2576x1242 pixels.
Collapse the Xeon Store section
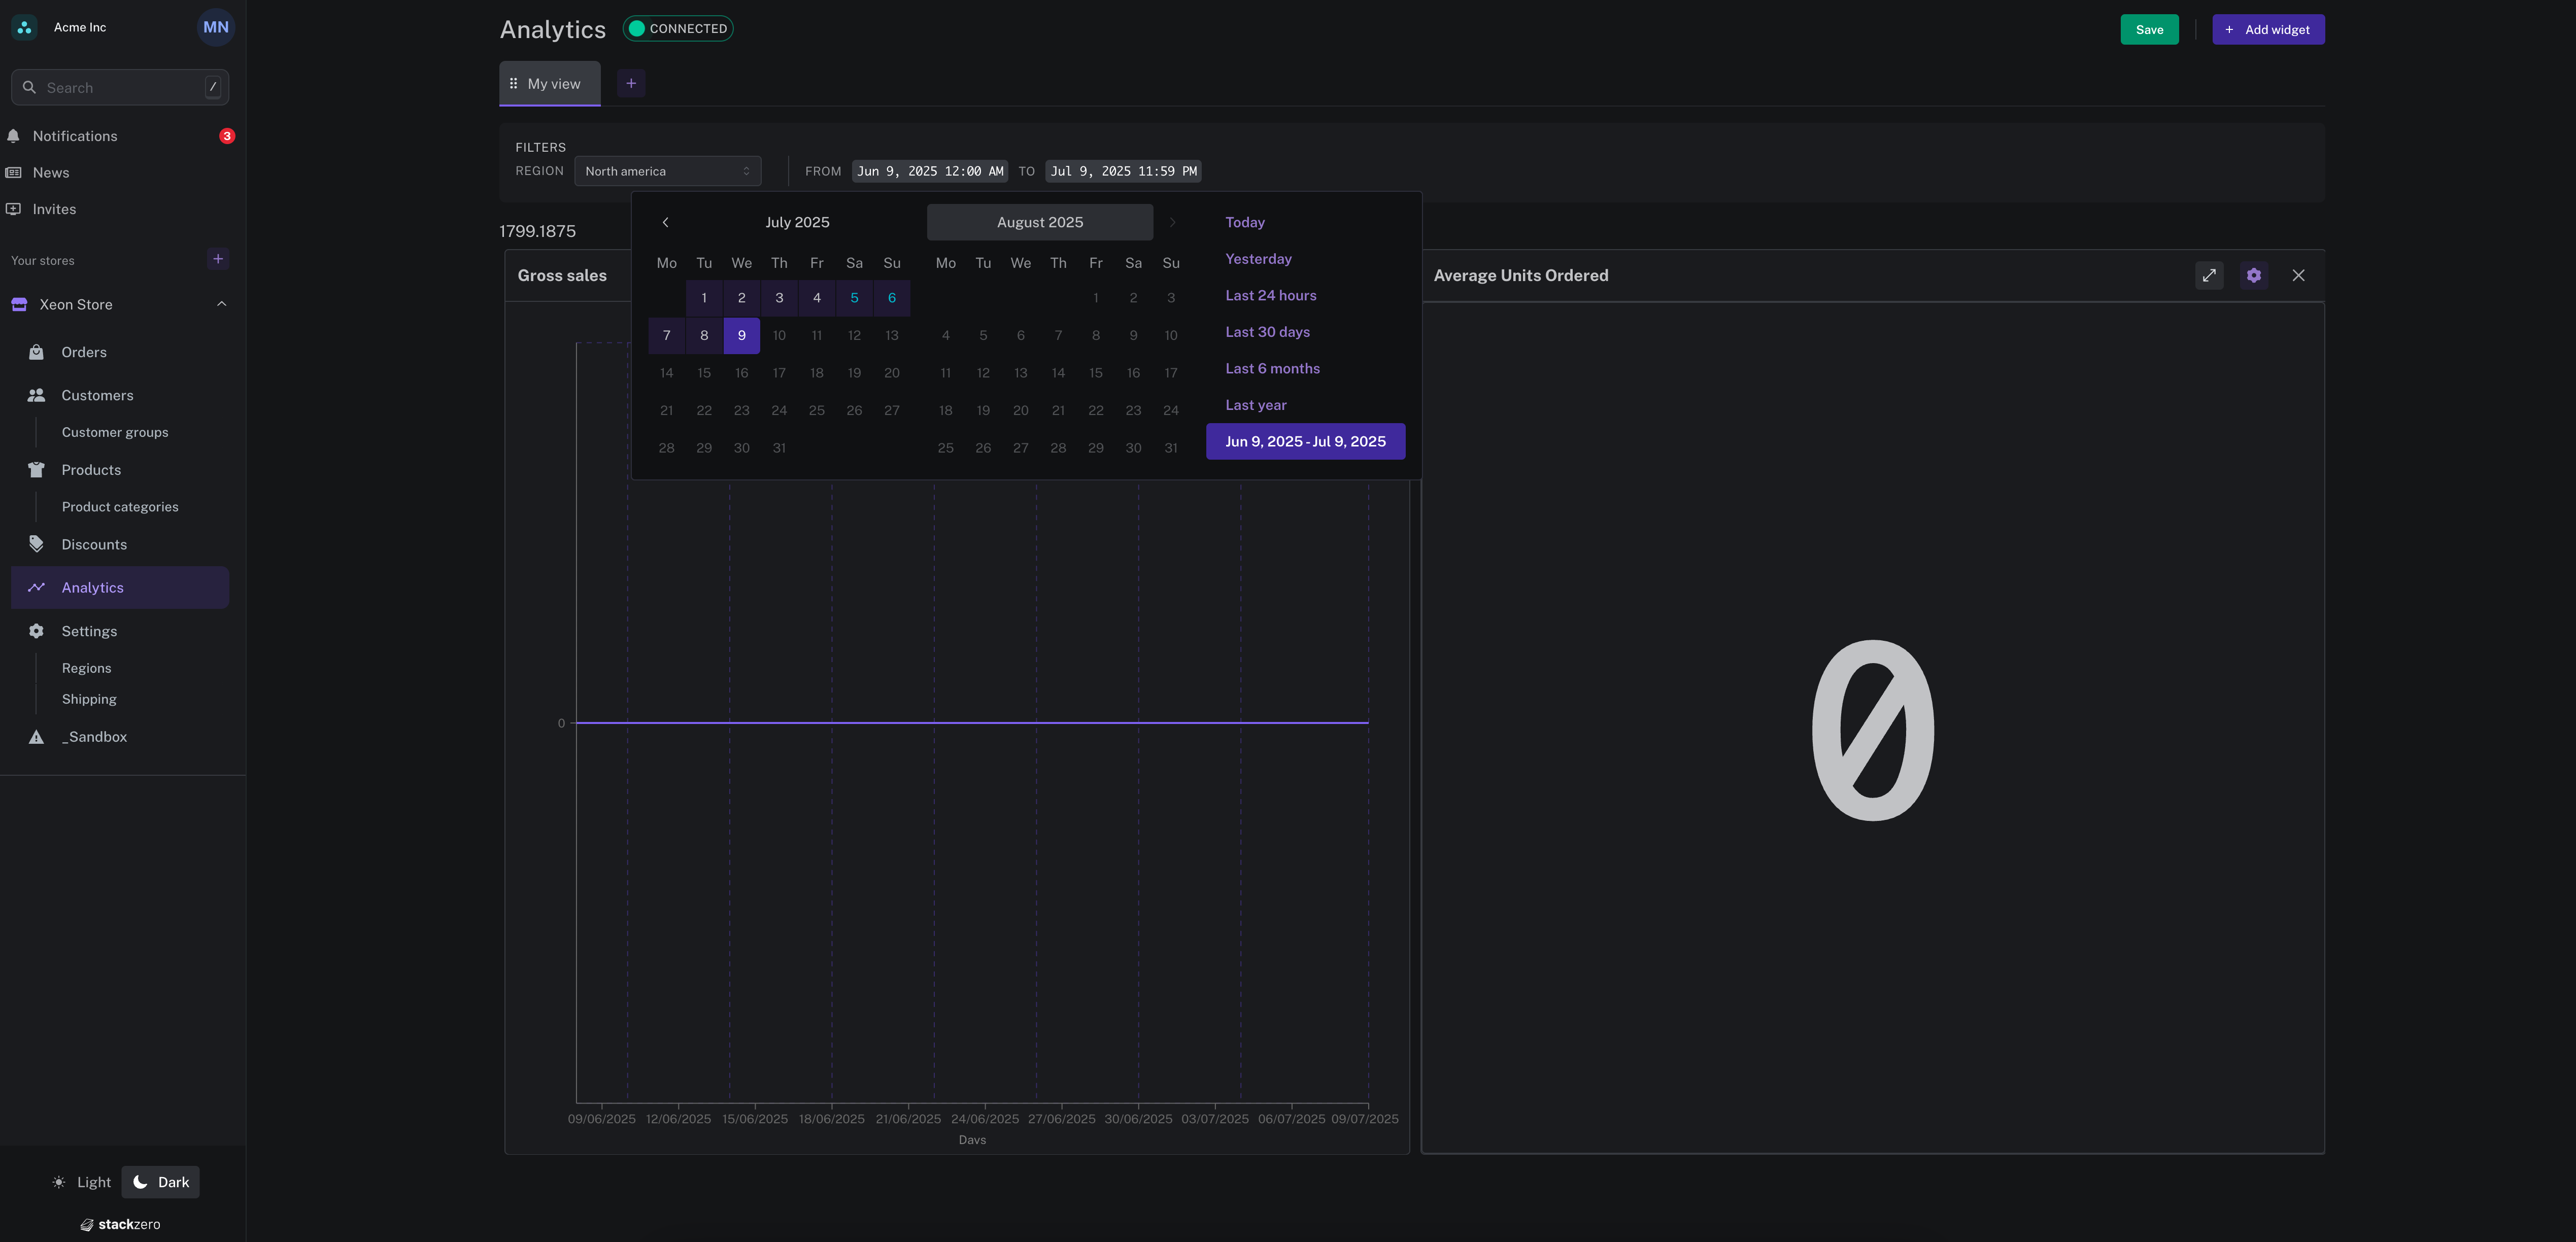coord(221,303)
